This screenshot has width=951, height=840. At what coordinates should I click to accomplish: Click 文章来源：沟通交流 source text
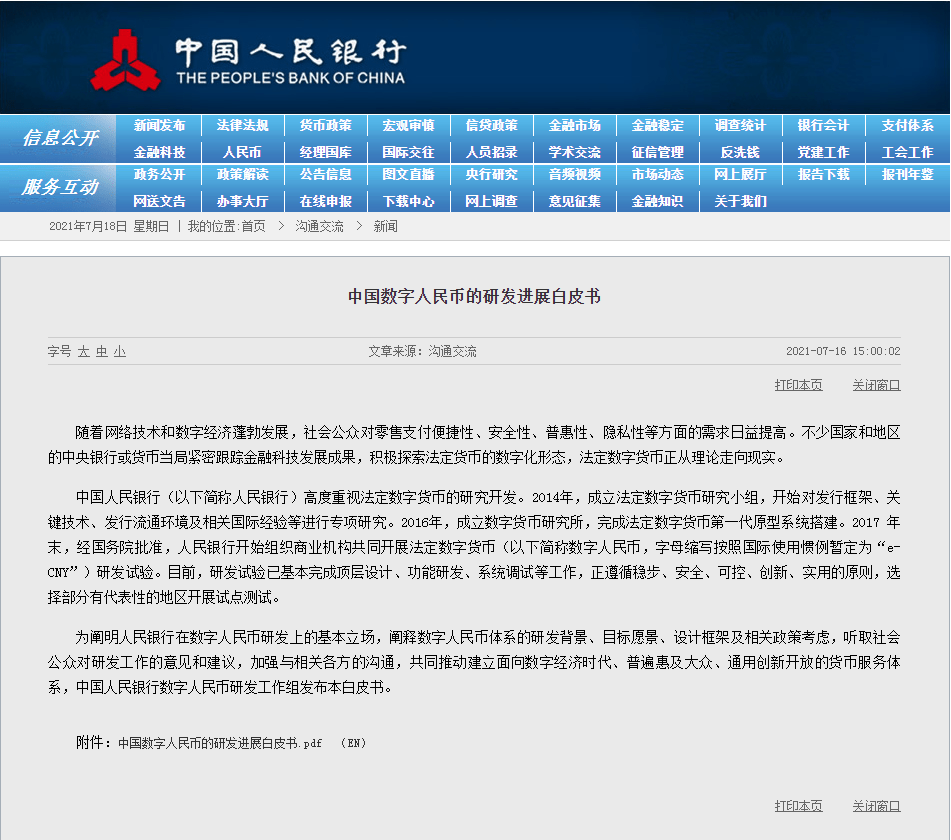pyautogui.click(x=422, y=352)
